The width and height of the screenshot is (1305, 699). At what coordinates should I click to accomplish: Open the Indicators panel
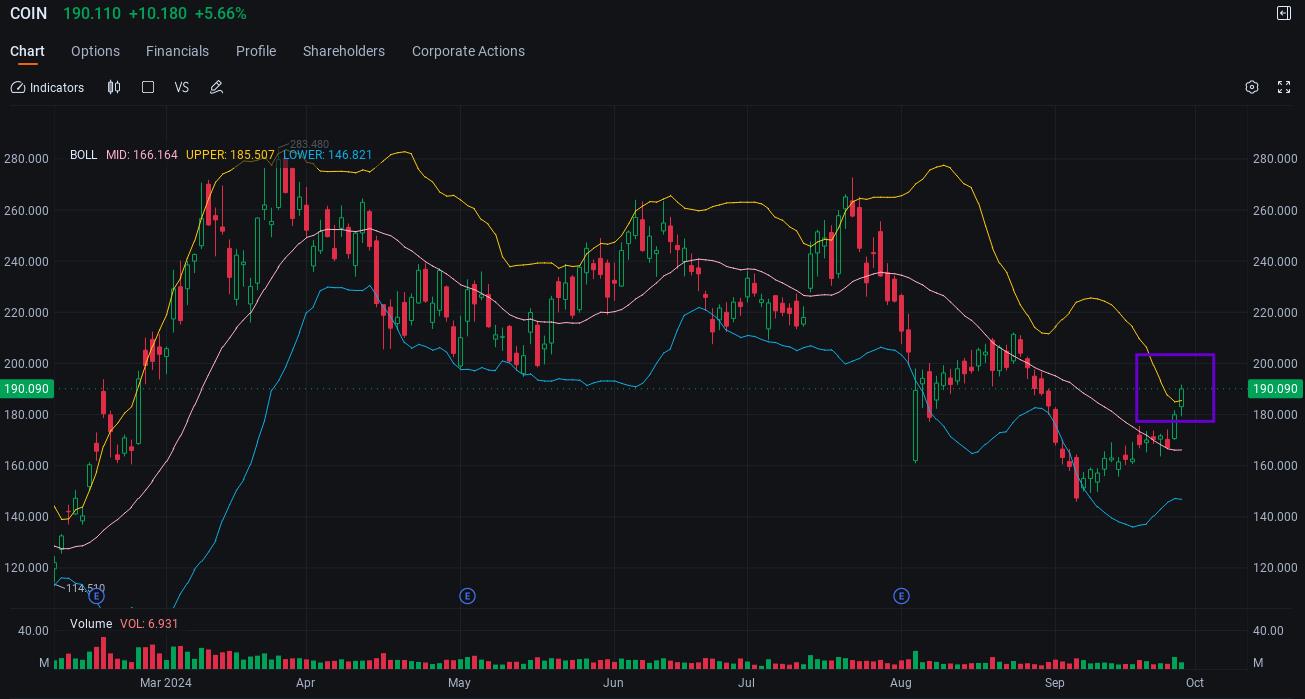pos(47,88)
